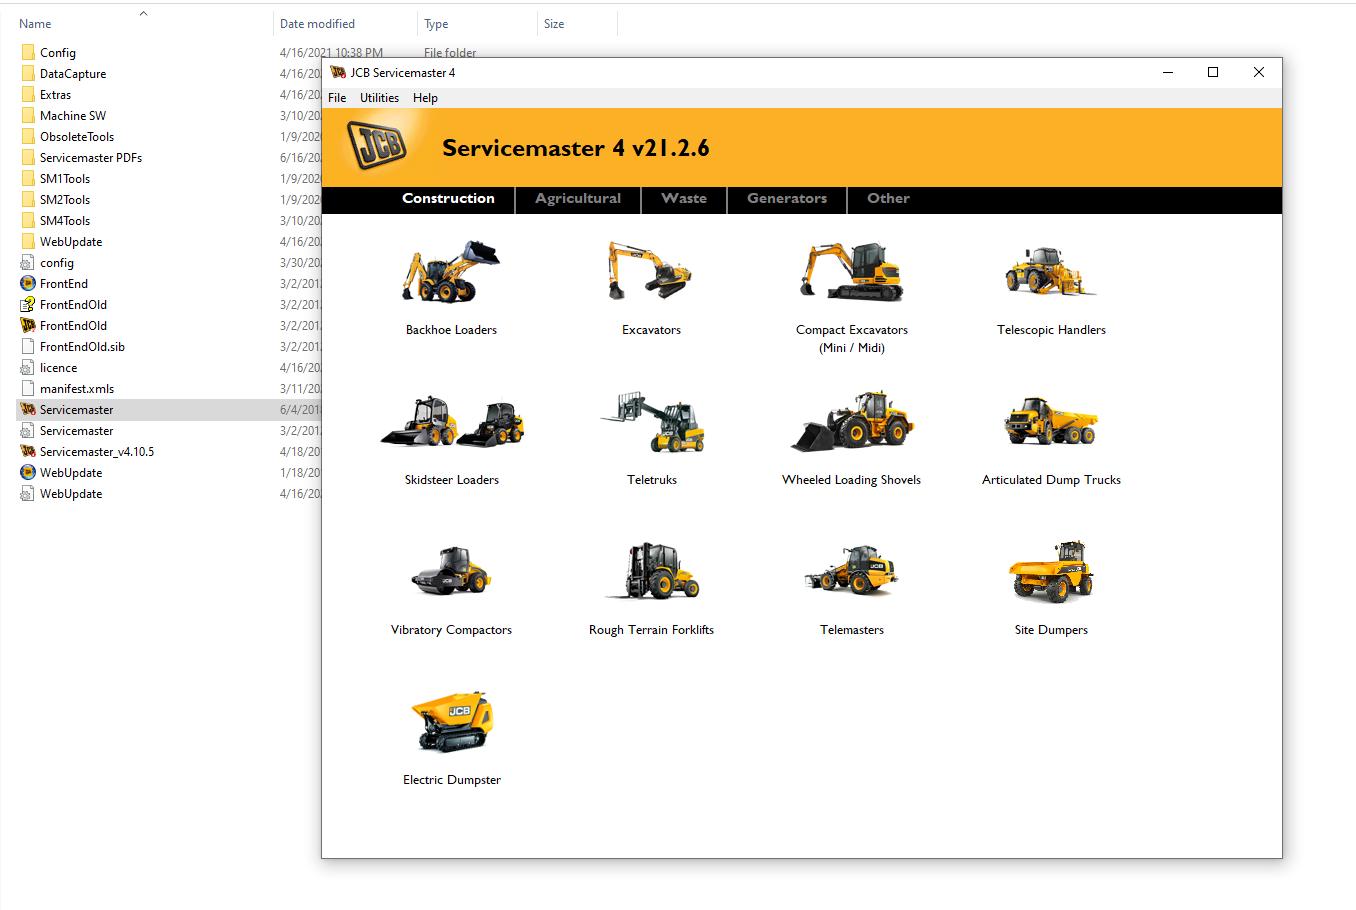
Task: Open the Skidsteer Loaders category
Action: [451, 421]
